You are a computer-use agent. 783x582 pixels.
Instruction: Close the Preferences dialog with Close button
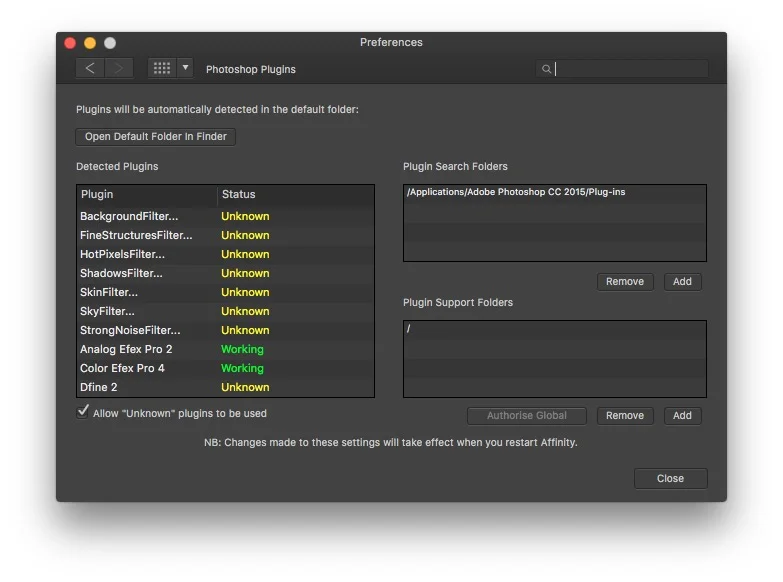[x=670, y=478]
